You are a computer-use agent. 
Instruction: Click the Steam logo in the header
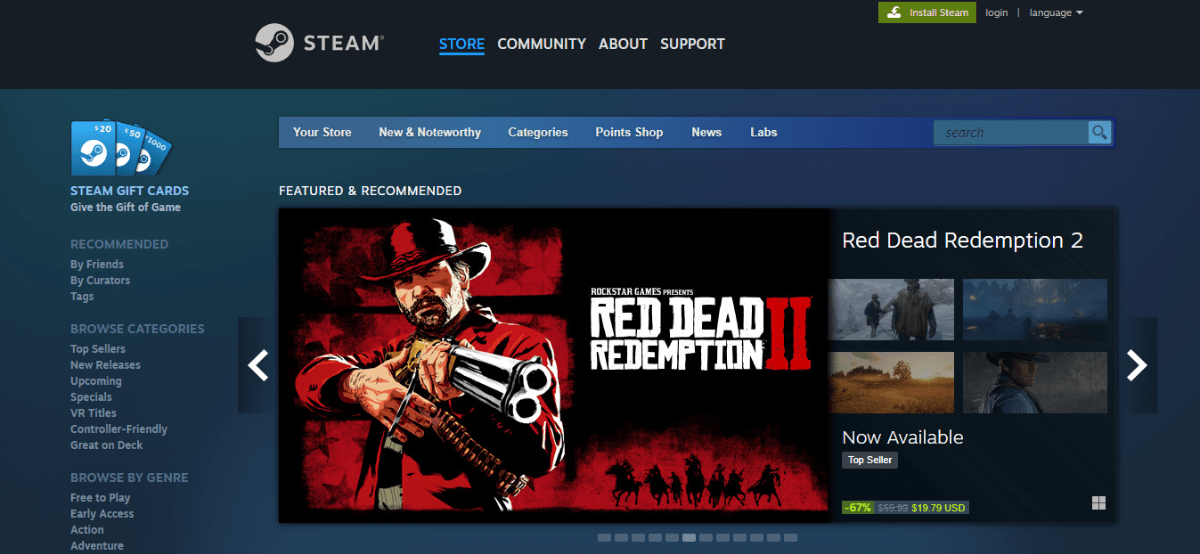coord(319,43)
